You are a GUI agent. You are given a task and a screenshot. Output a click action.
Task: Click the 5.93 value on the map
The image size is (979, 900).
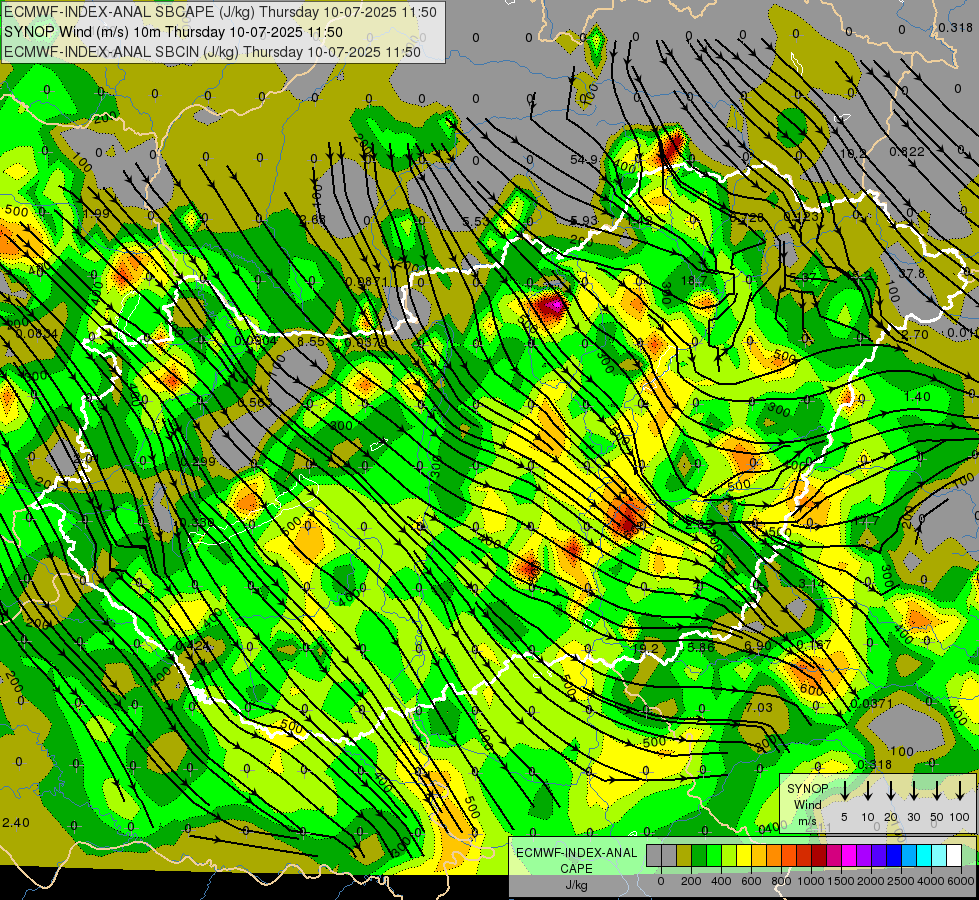[x=584, y=220]
